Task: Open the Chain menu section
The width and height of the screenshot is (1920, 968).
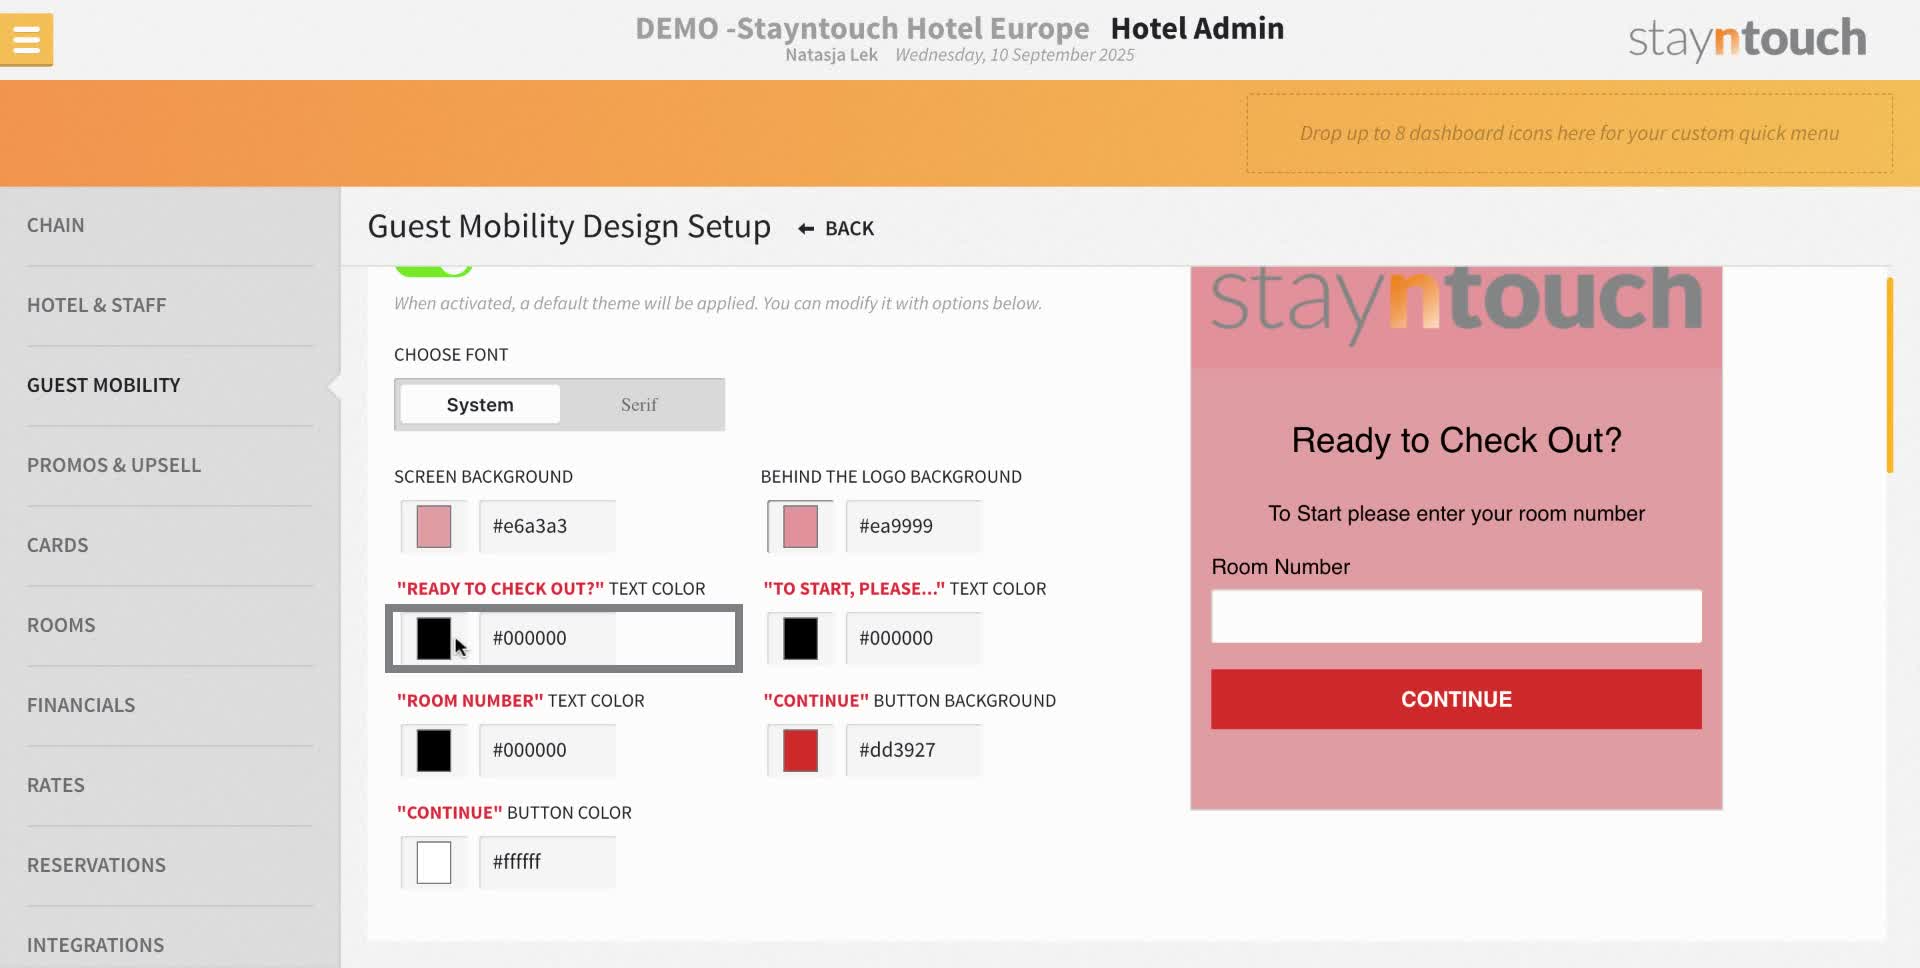Action: click(x=56, y=225)
